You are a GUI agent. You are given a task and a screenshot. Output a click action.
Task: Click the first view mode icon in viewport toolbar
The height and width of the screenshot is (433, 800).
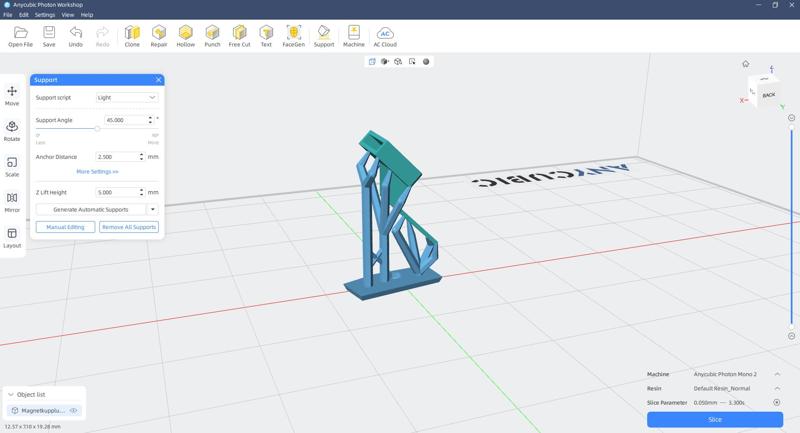[x=372, y=62]
